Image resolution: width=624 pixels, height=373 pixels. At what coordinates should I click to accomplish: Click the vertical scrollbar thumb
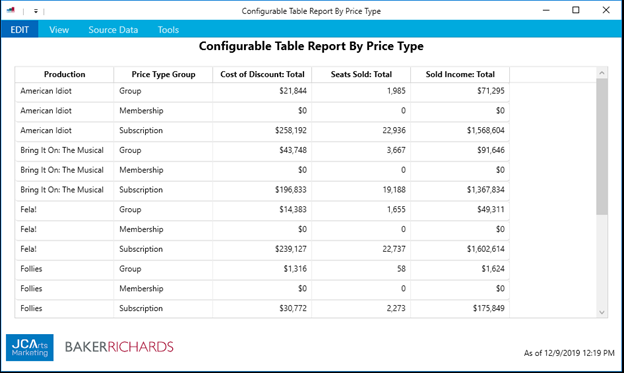602,146
